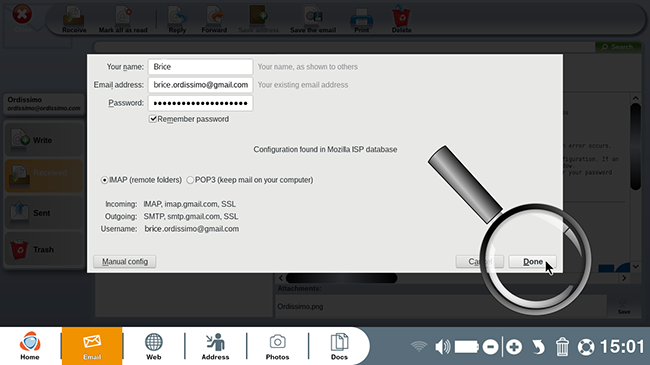Select POP3 (keep mail on computer) option

point(190,180)
